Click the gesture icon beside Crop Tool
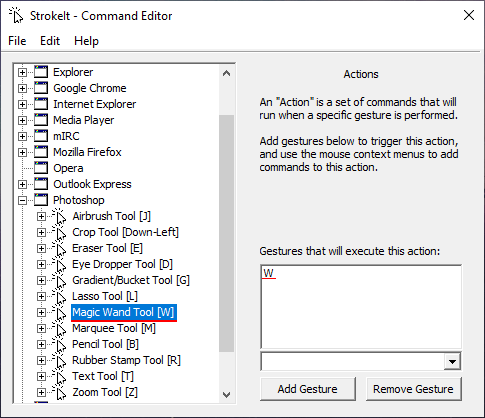 60,232
